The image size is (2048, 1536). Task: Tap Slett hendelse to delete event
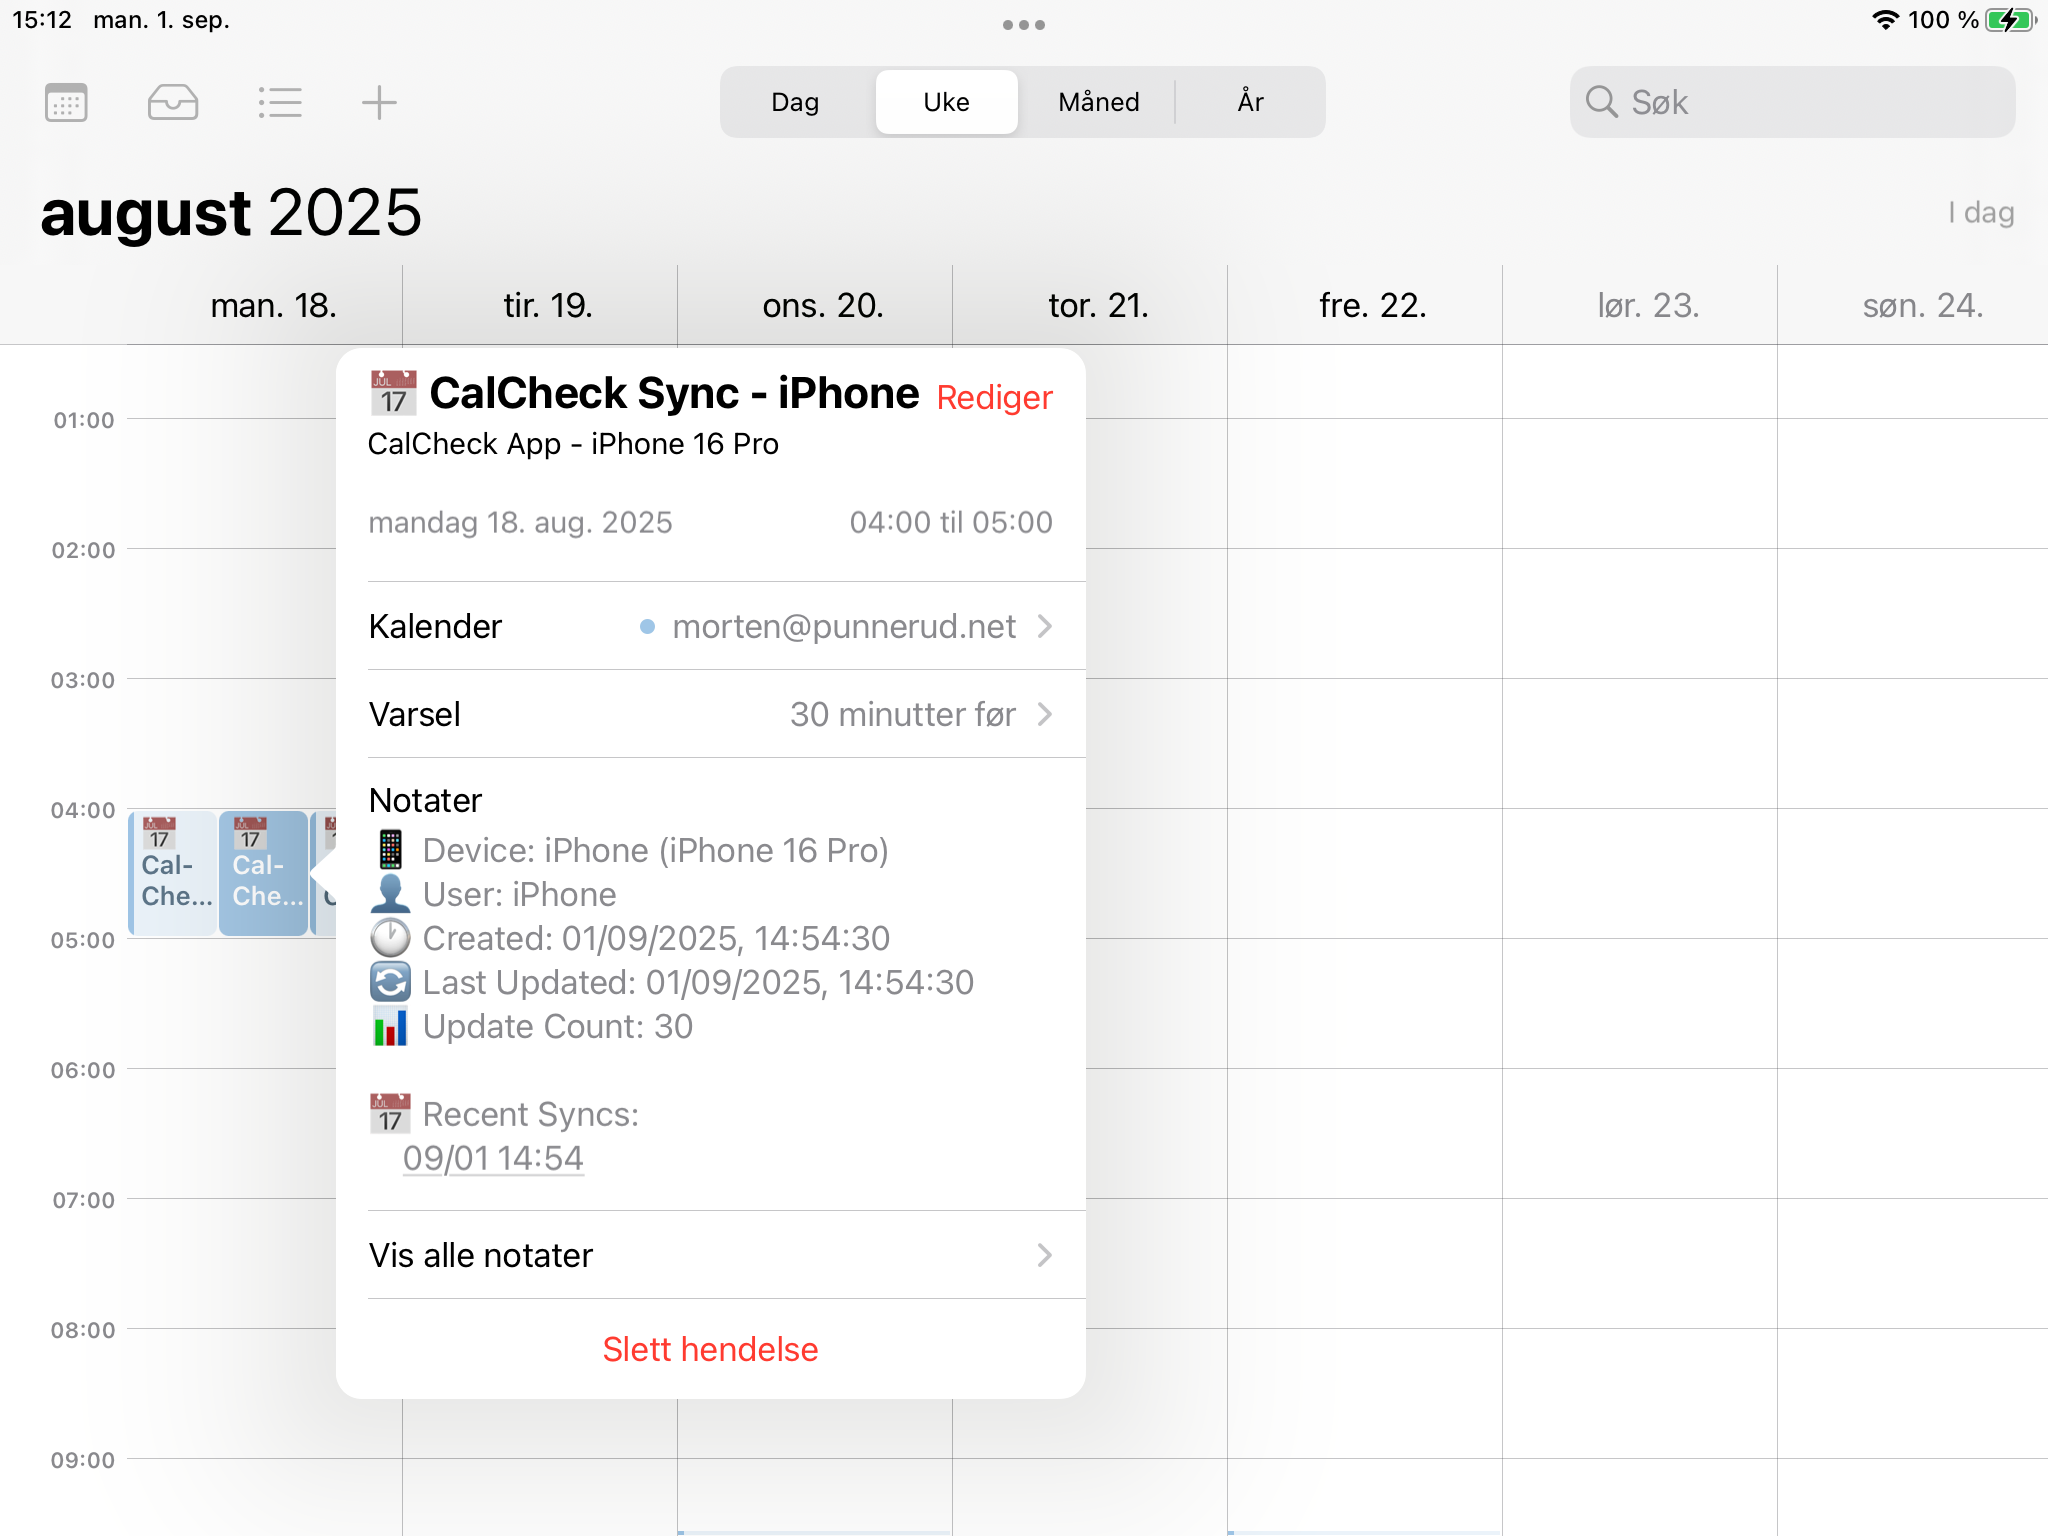pyautogui.click(x=710, y=1349)
